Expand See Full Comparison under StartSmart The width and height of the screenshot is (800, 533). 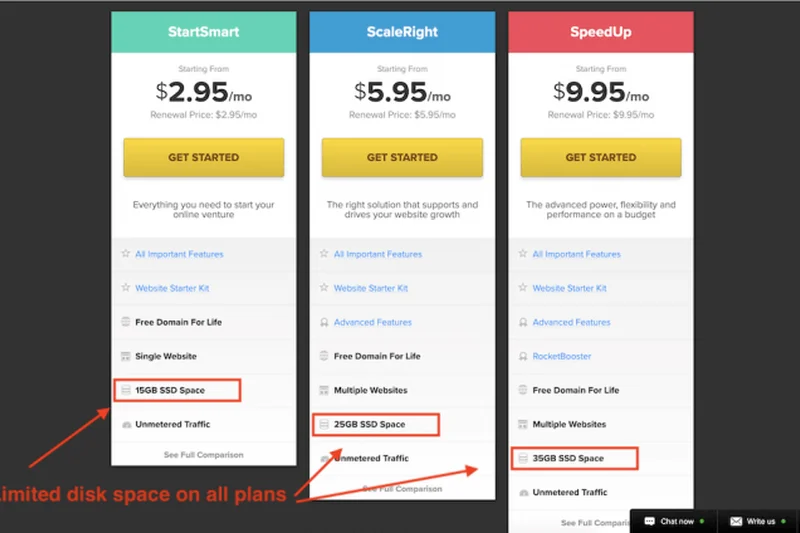tap(204, 455)
